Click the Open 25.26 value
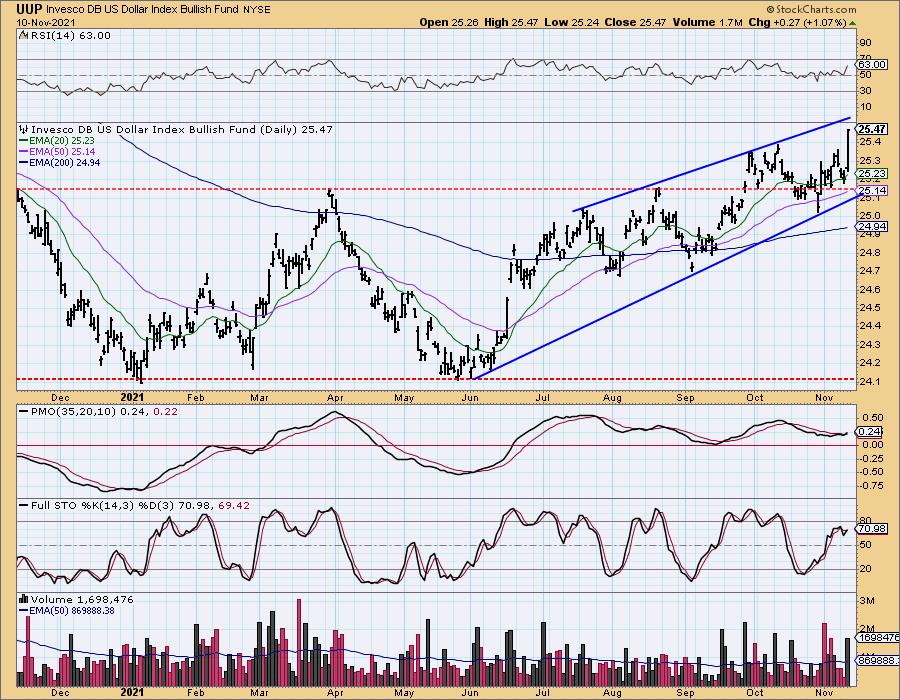The width and height of the screenshot is (900, 700). [x=451, y=22]
